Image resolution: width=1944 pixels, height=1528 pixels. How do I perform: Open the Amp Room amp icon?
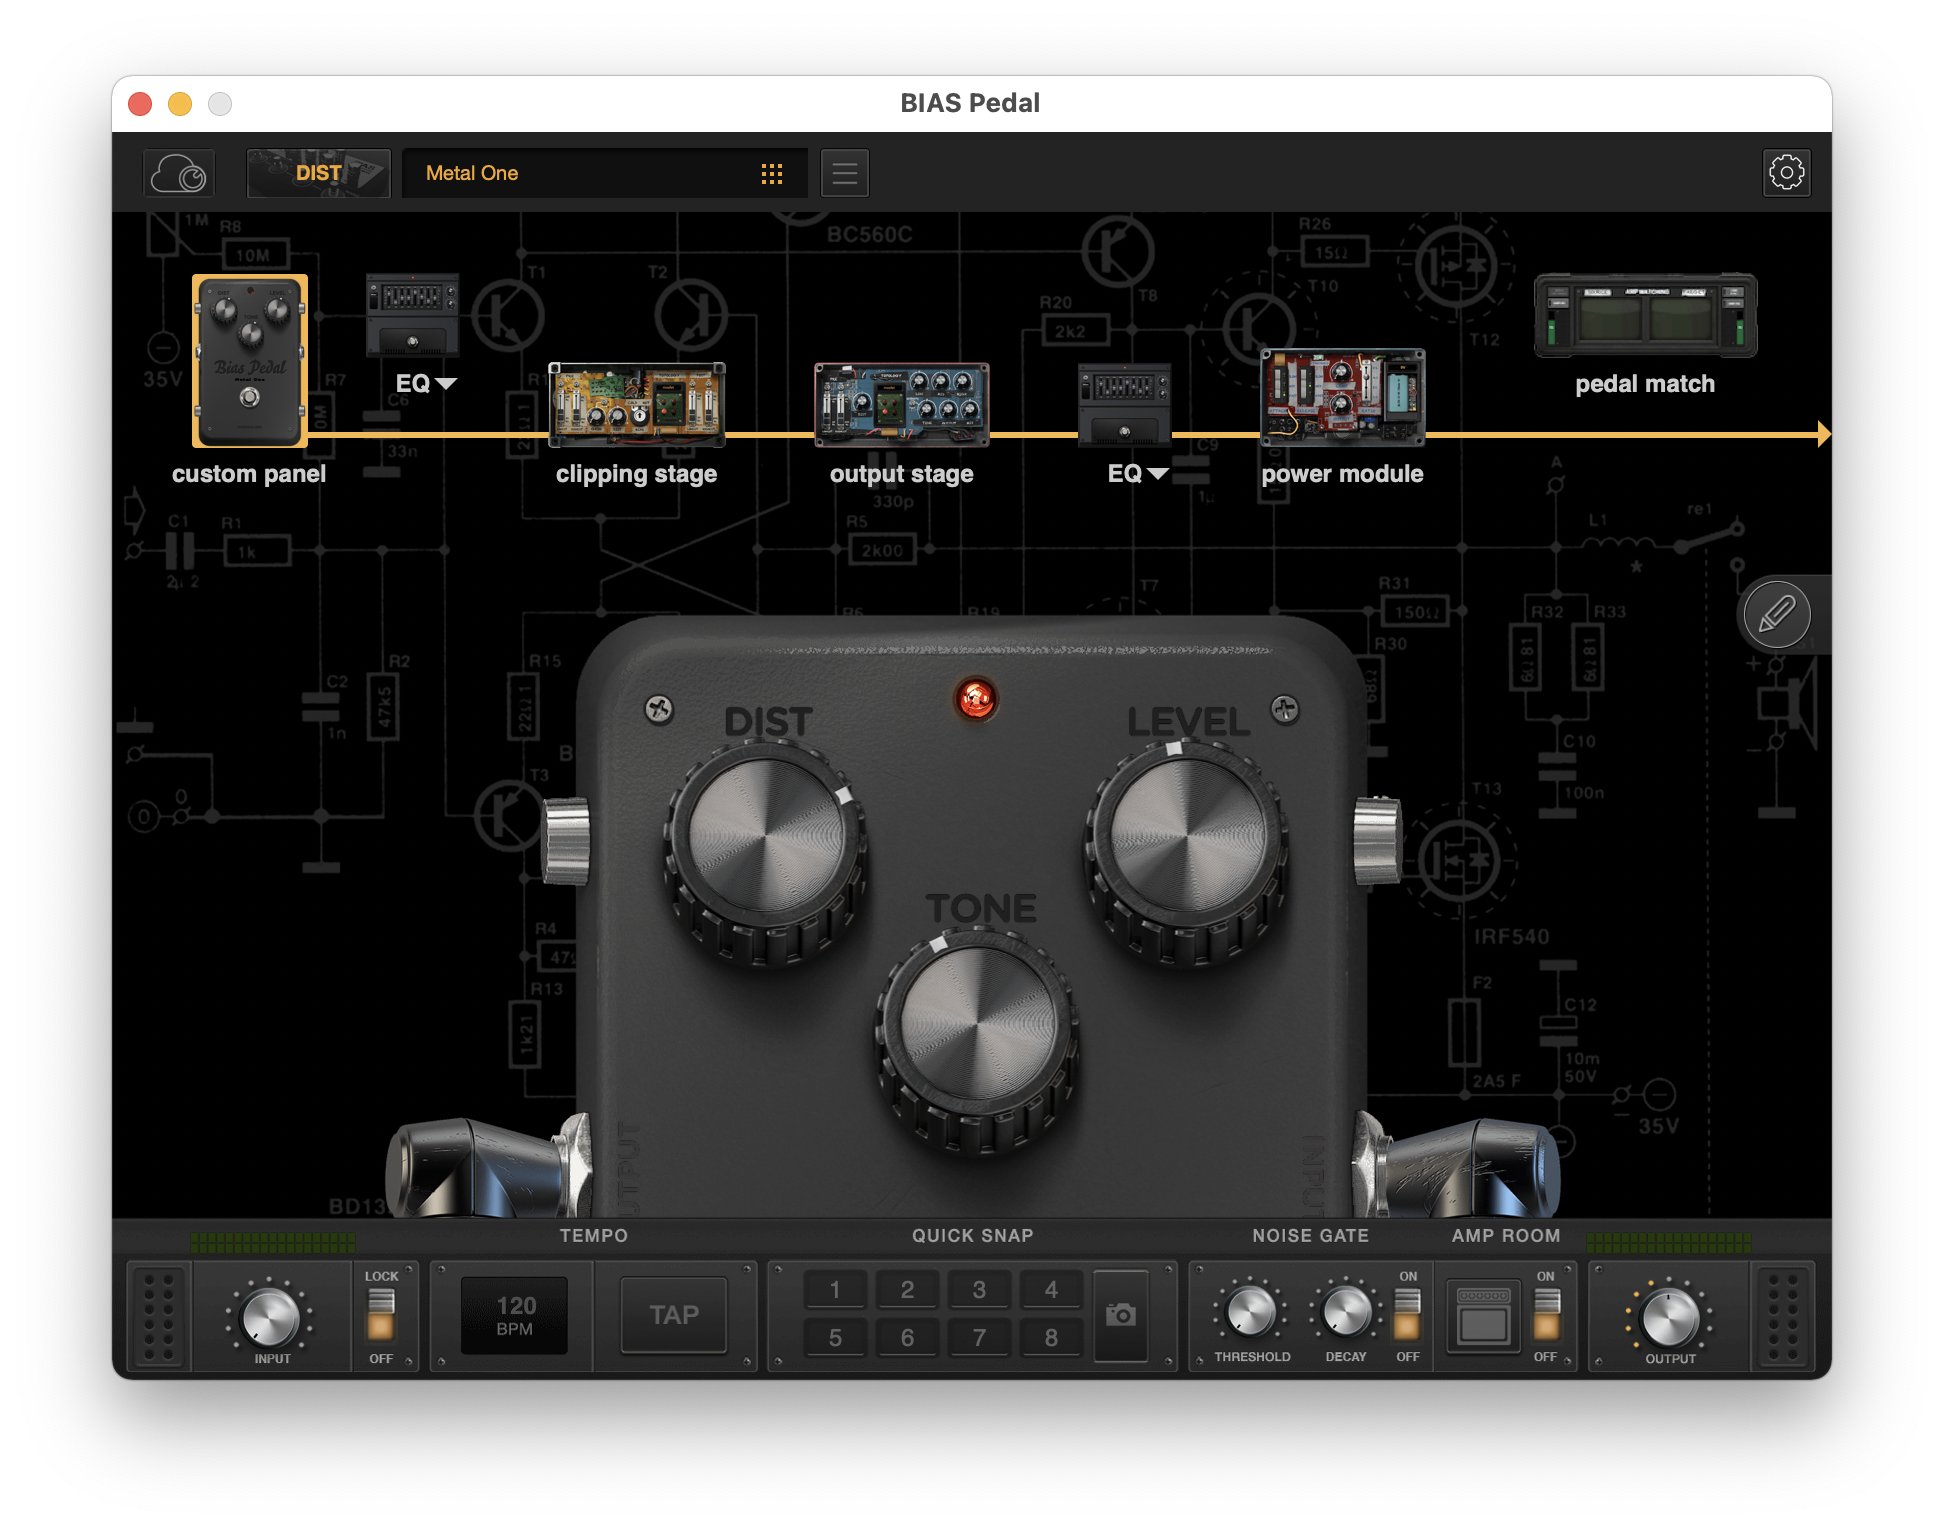coord(1483,1316)
